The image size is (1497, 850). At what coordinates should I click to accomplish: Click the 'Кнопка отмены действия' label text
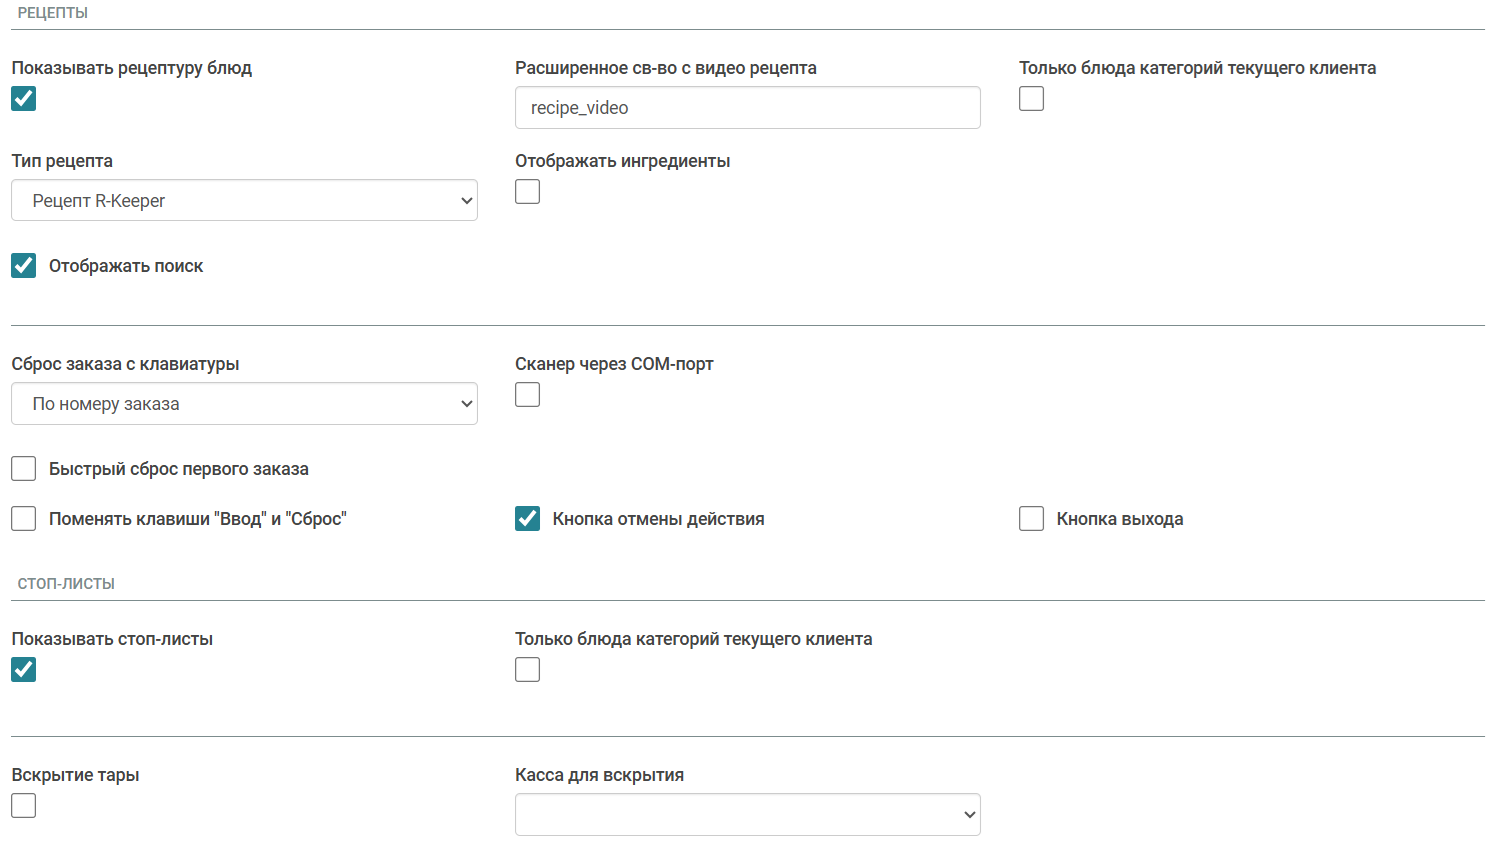[658, 519]
